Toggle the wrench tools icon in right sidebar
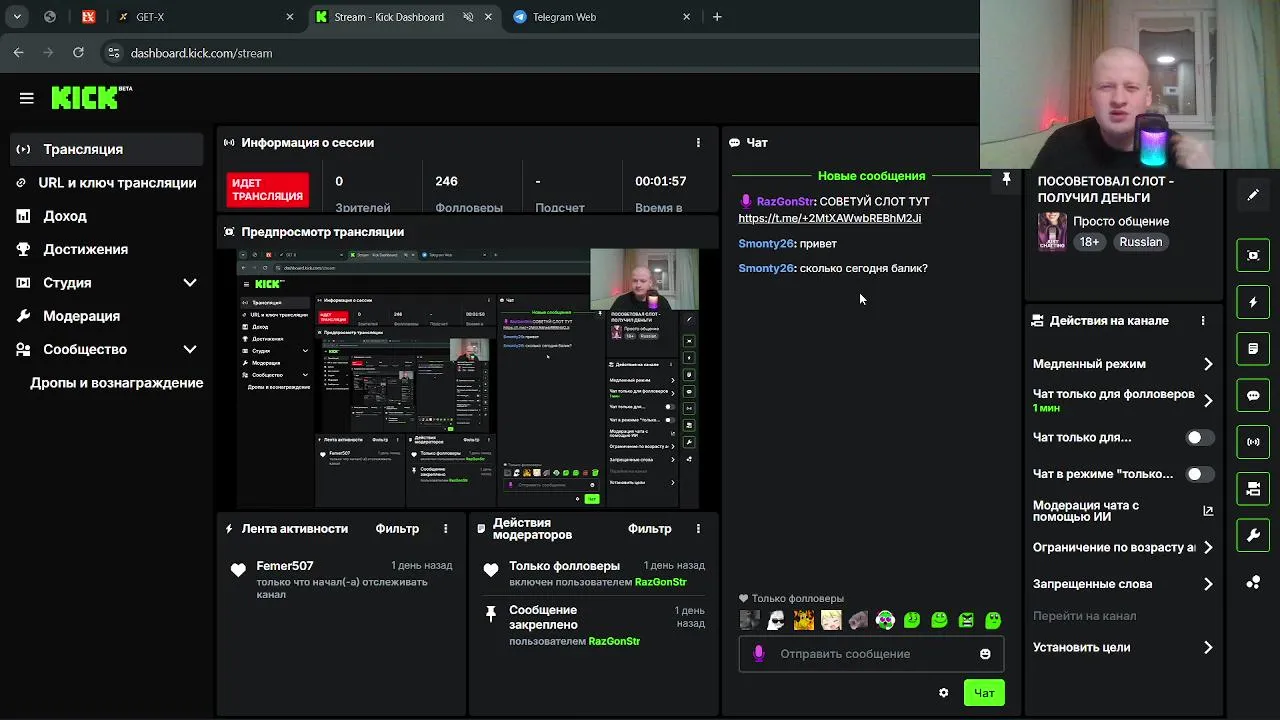Image resolution: width=1280 pixels, height=720 pixels. point(1253,536)
